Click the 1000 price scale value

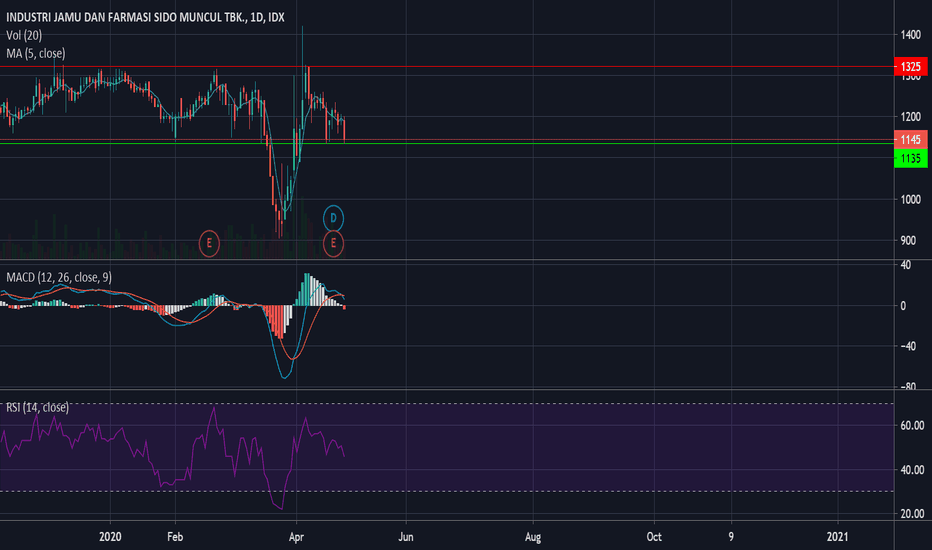(911, 200)
